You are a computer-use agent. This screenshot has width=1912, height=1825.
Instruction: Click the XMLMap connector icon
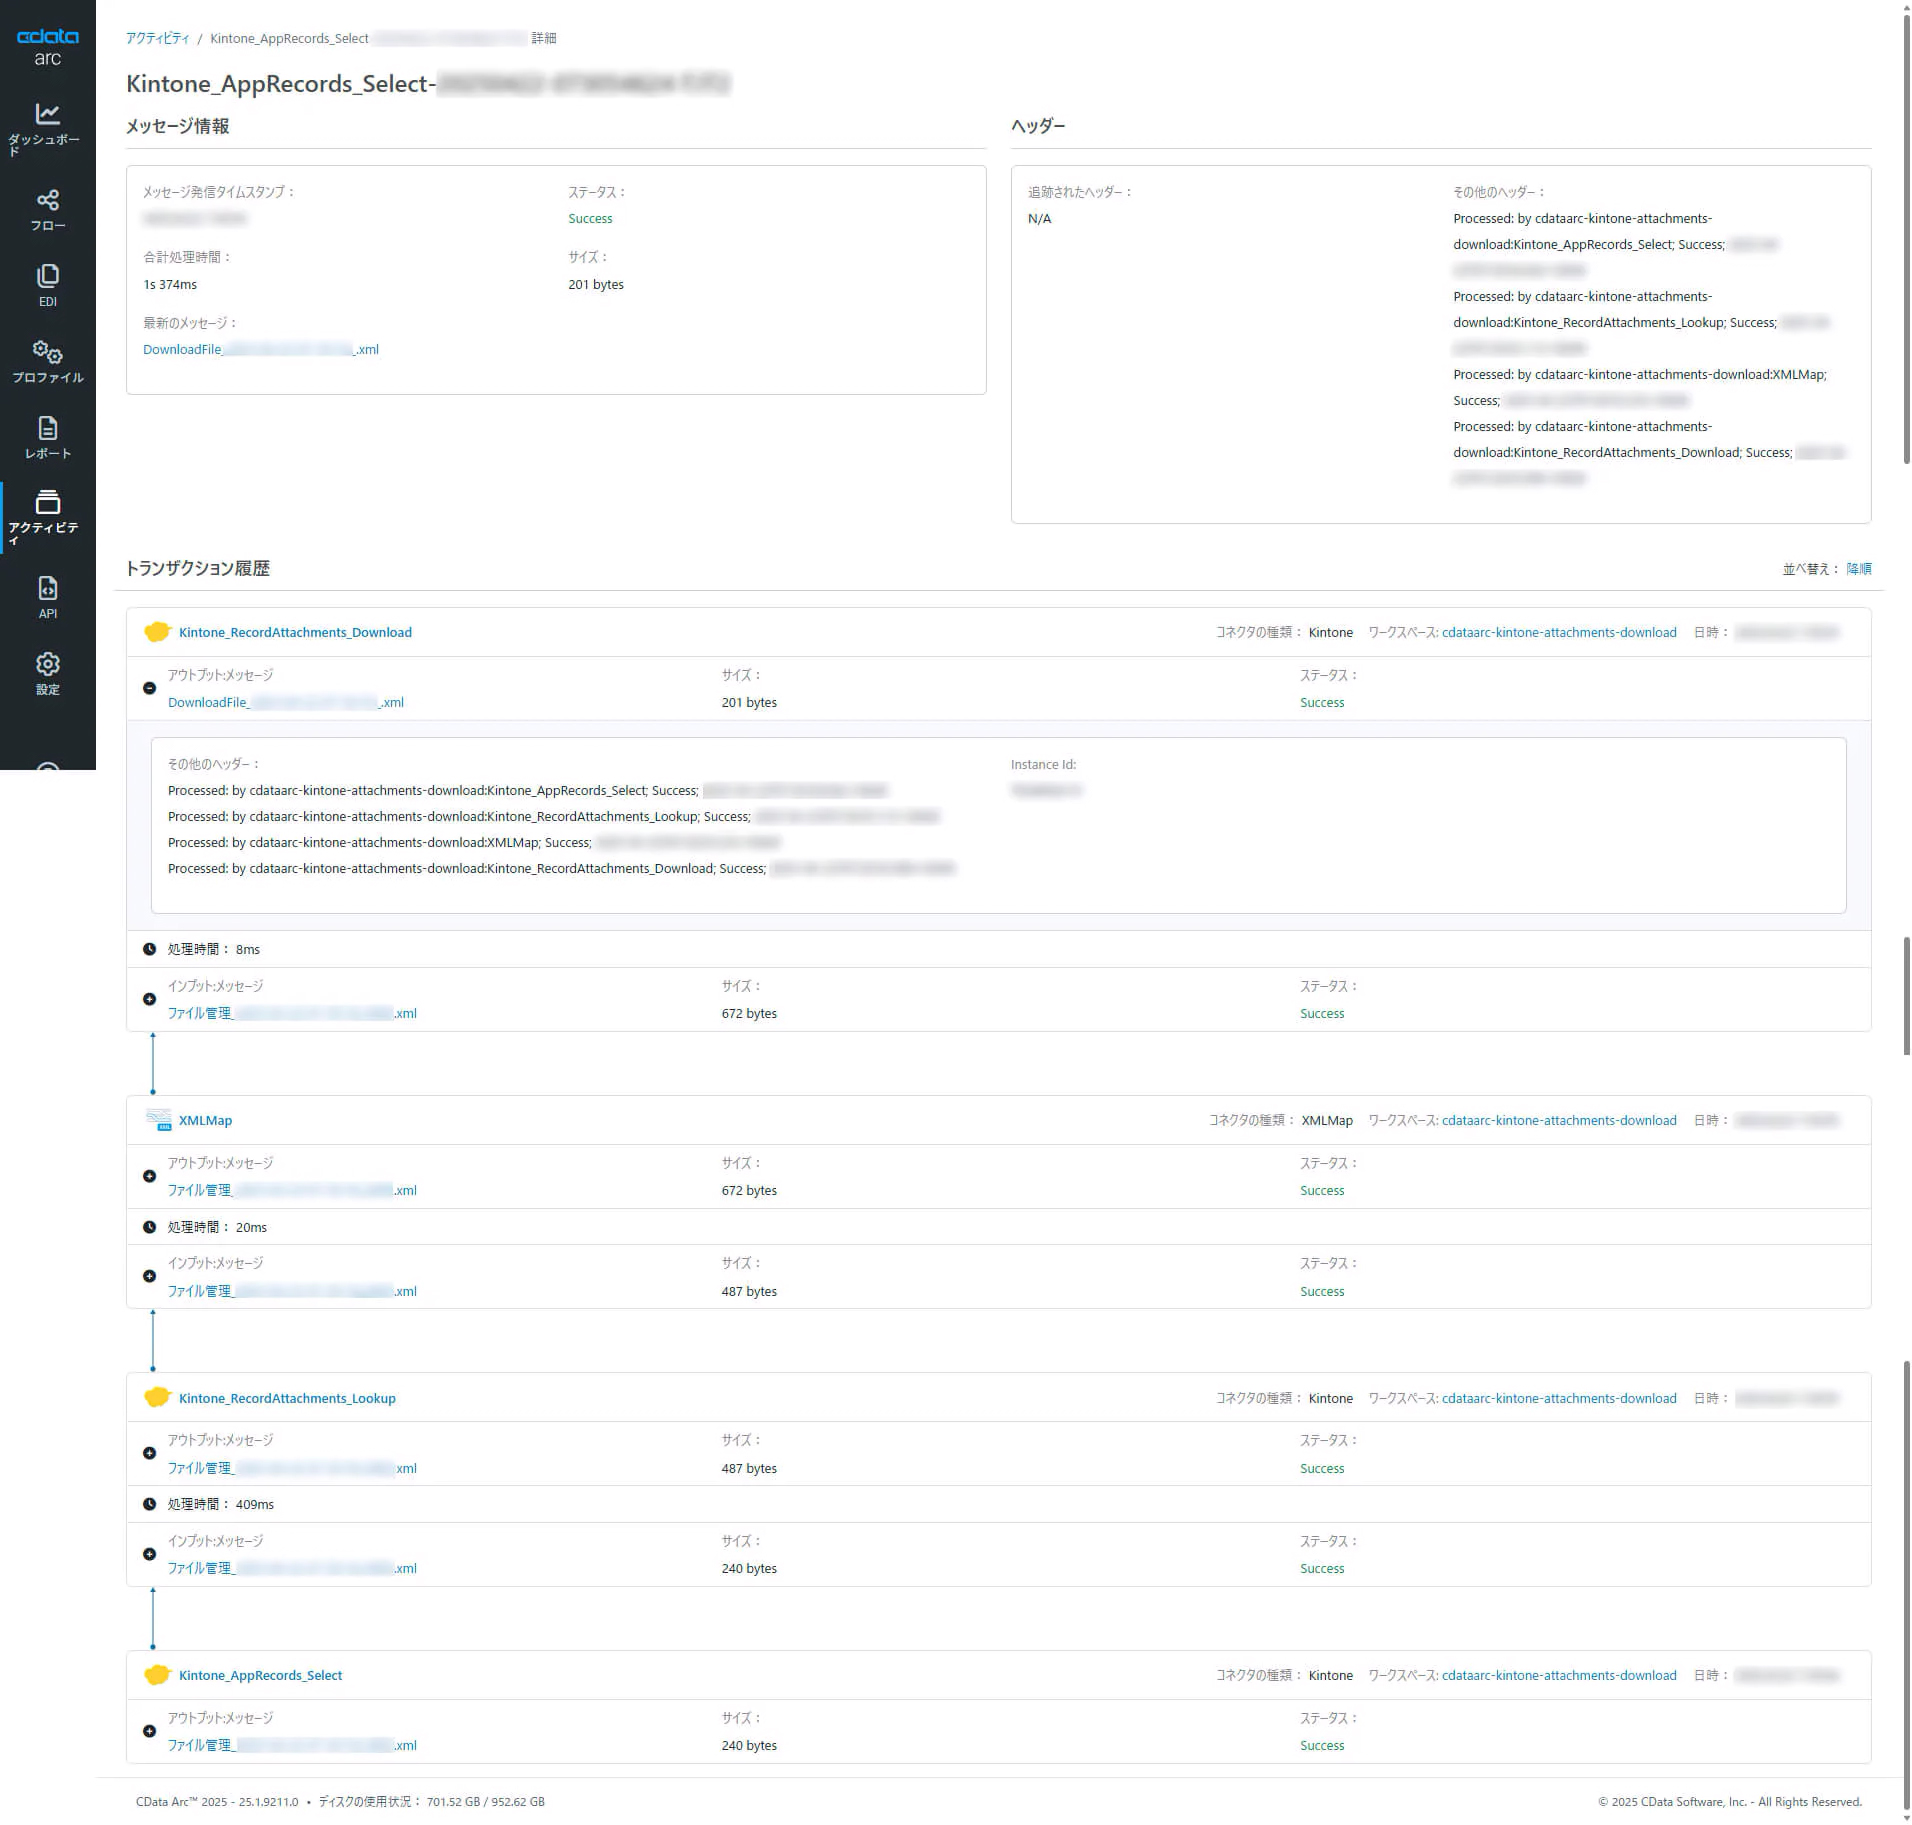158,1120
